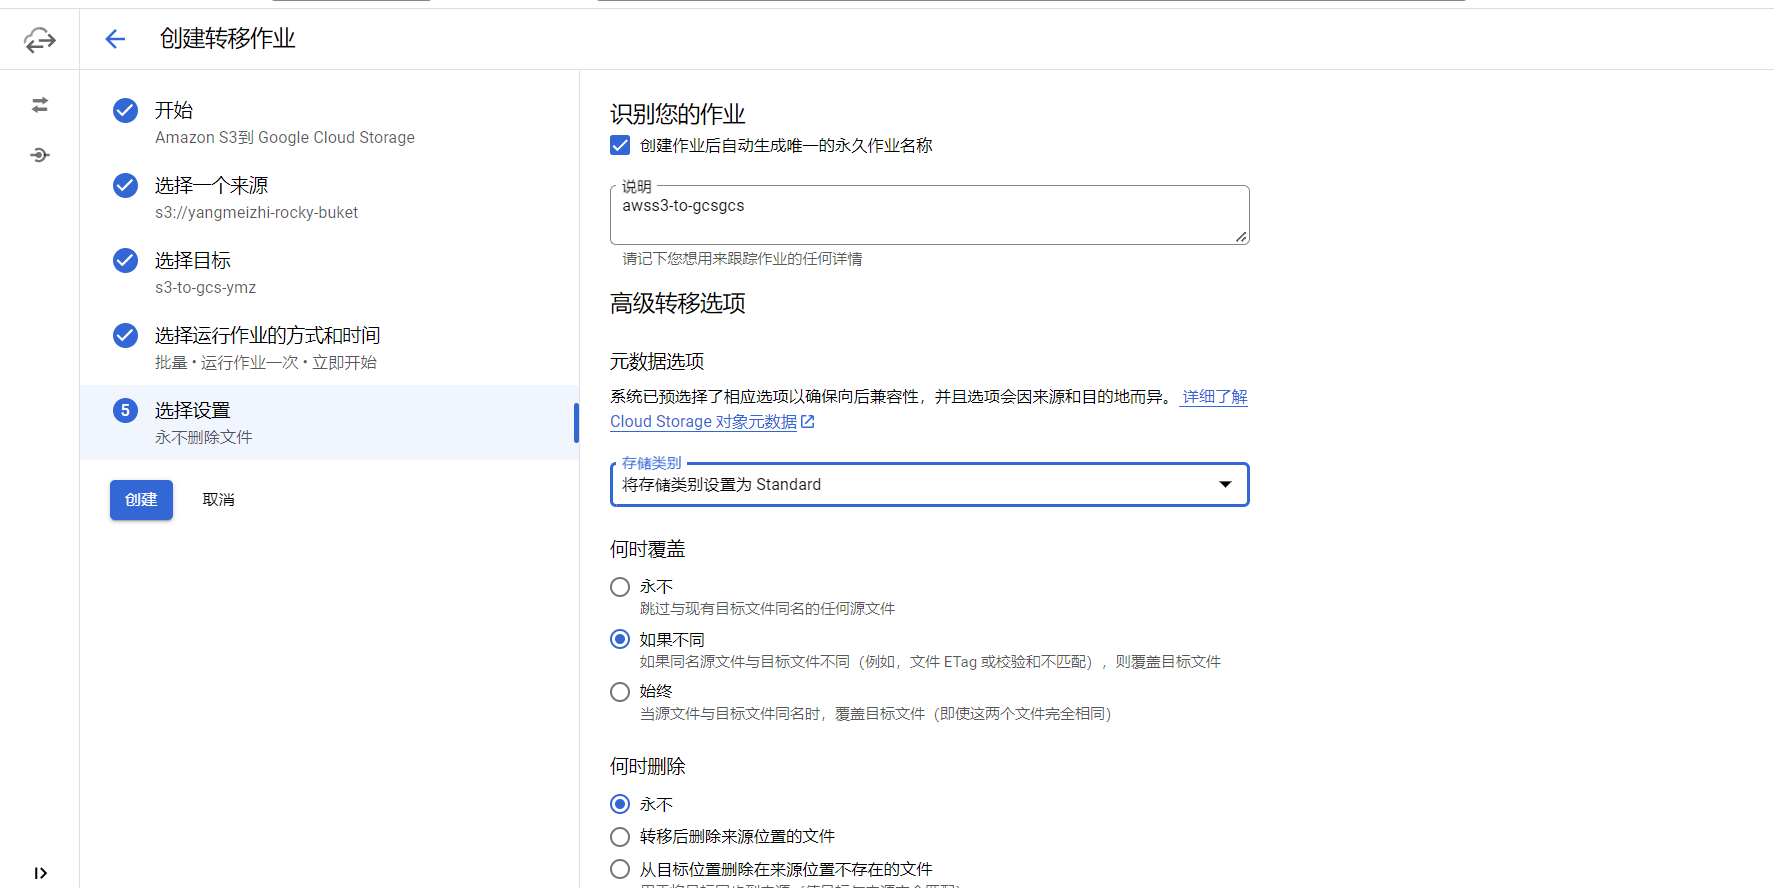This screenshot has width=1774, height=888.
Task: Open the 详细了解 link
Action: click(x=1215, y=397)
